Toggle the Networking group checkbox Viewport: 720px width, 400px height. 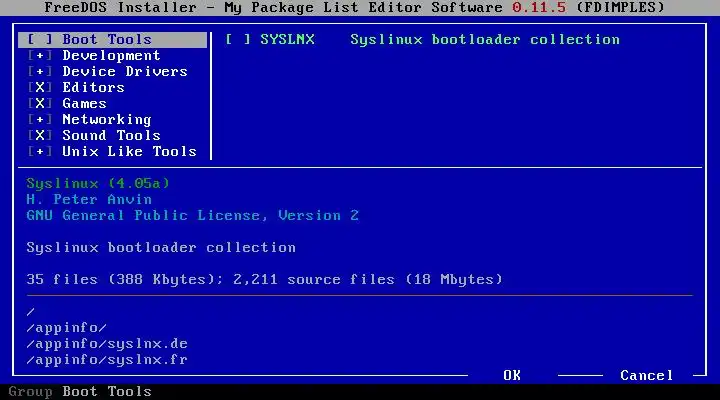click(x=39, y=119)
